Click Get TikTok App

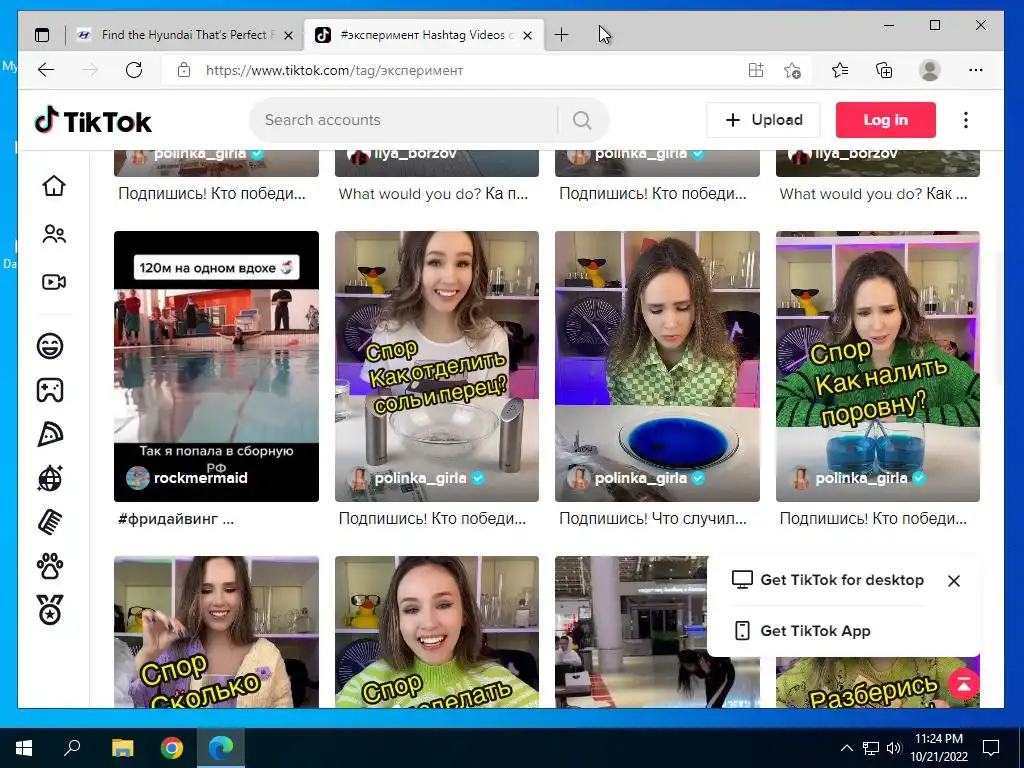click(802, 631)
